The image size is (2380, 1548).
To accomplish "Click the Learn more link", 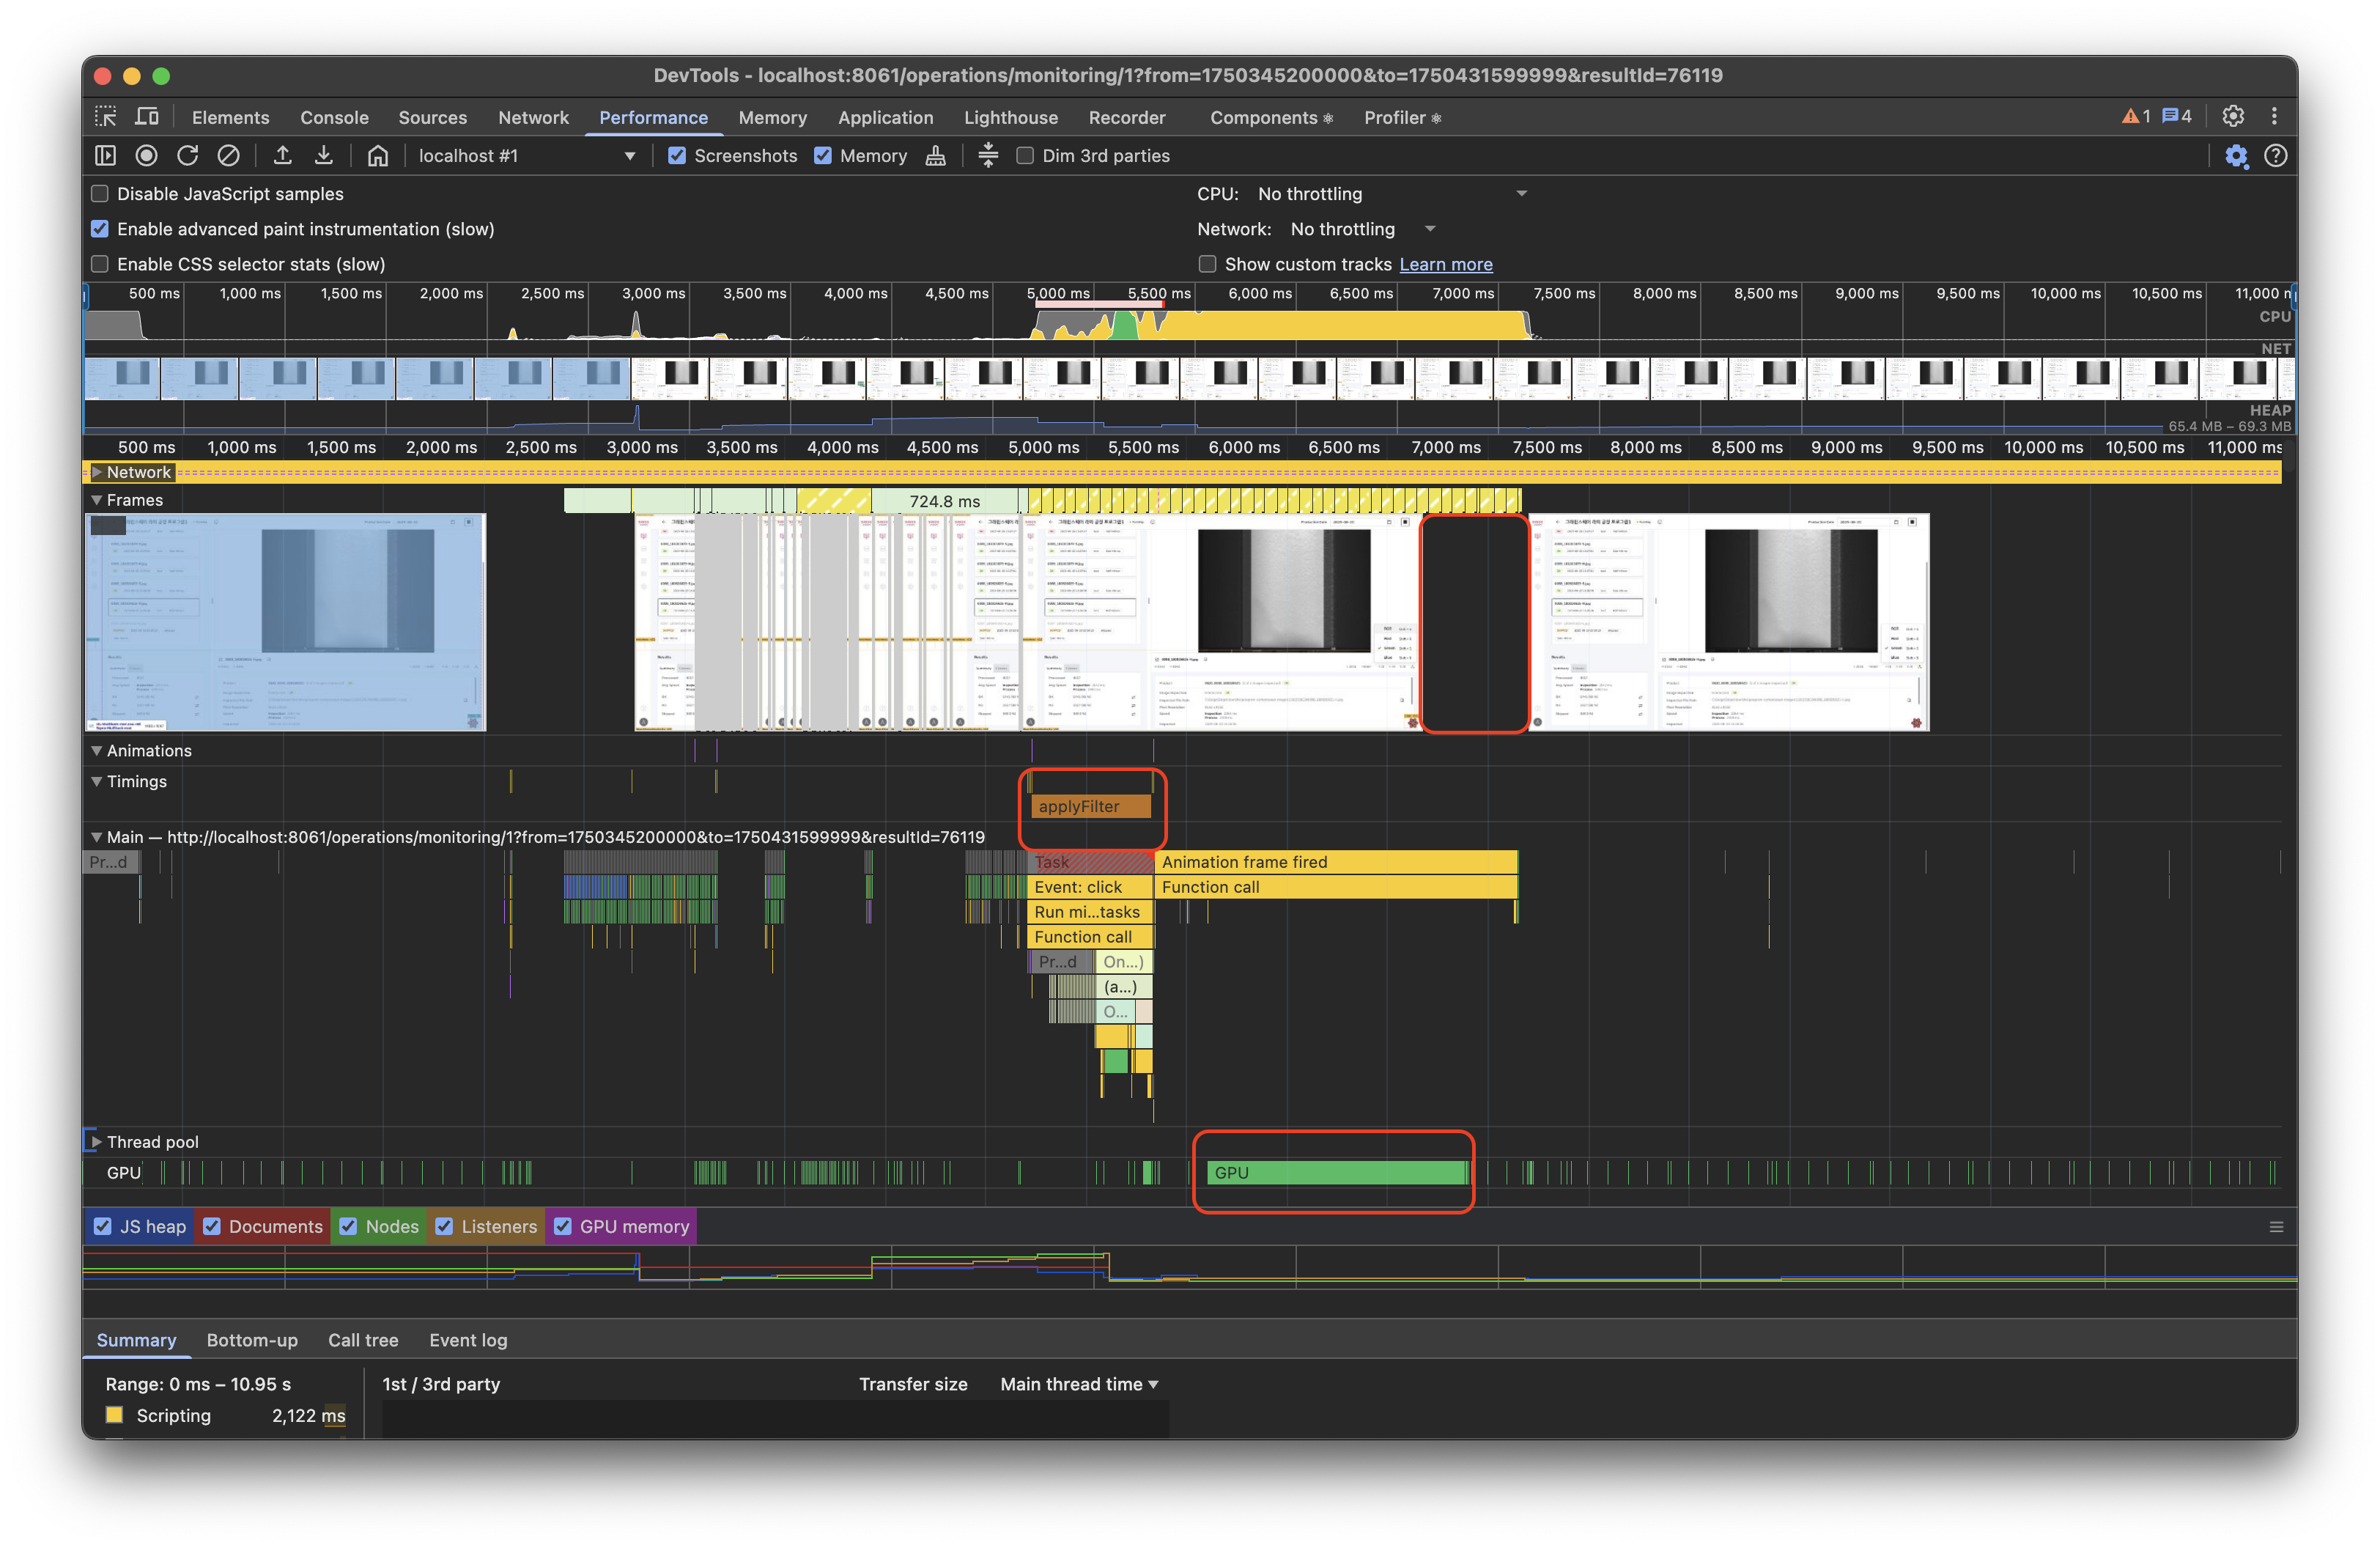I will pos(1445,264).
